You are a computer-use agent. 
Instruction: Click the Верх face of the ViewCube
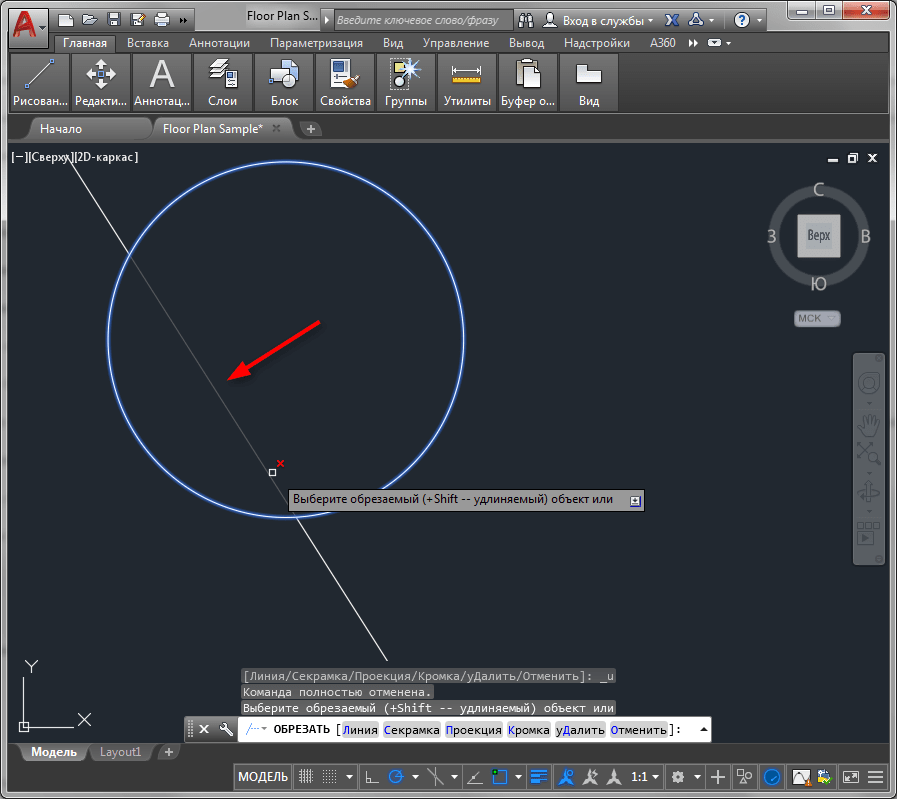[x=818, y=236]
